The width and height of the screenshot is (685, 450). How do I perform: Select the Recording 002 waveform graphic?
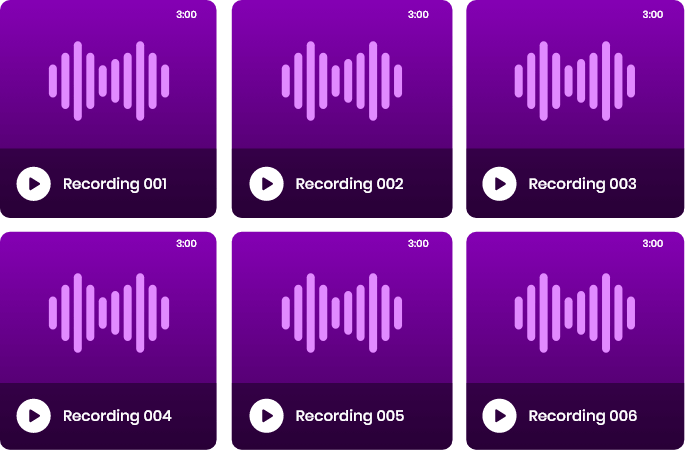342,81
